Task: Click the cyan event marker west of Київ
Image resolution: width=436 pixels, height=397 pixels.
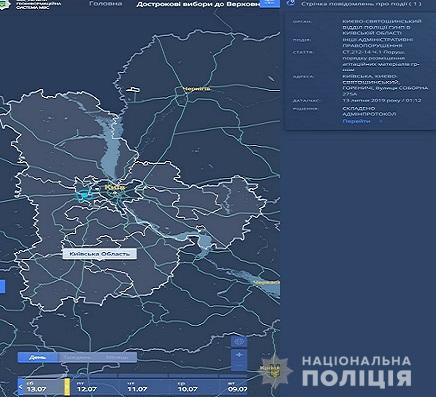Action: pos(84,195)
